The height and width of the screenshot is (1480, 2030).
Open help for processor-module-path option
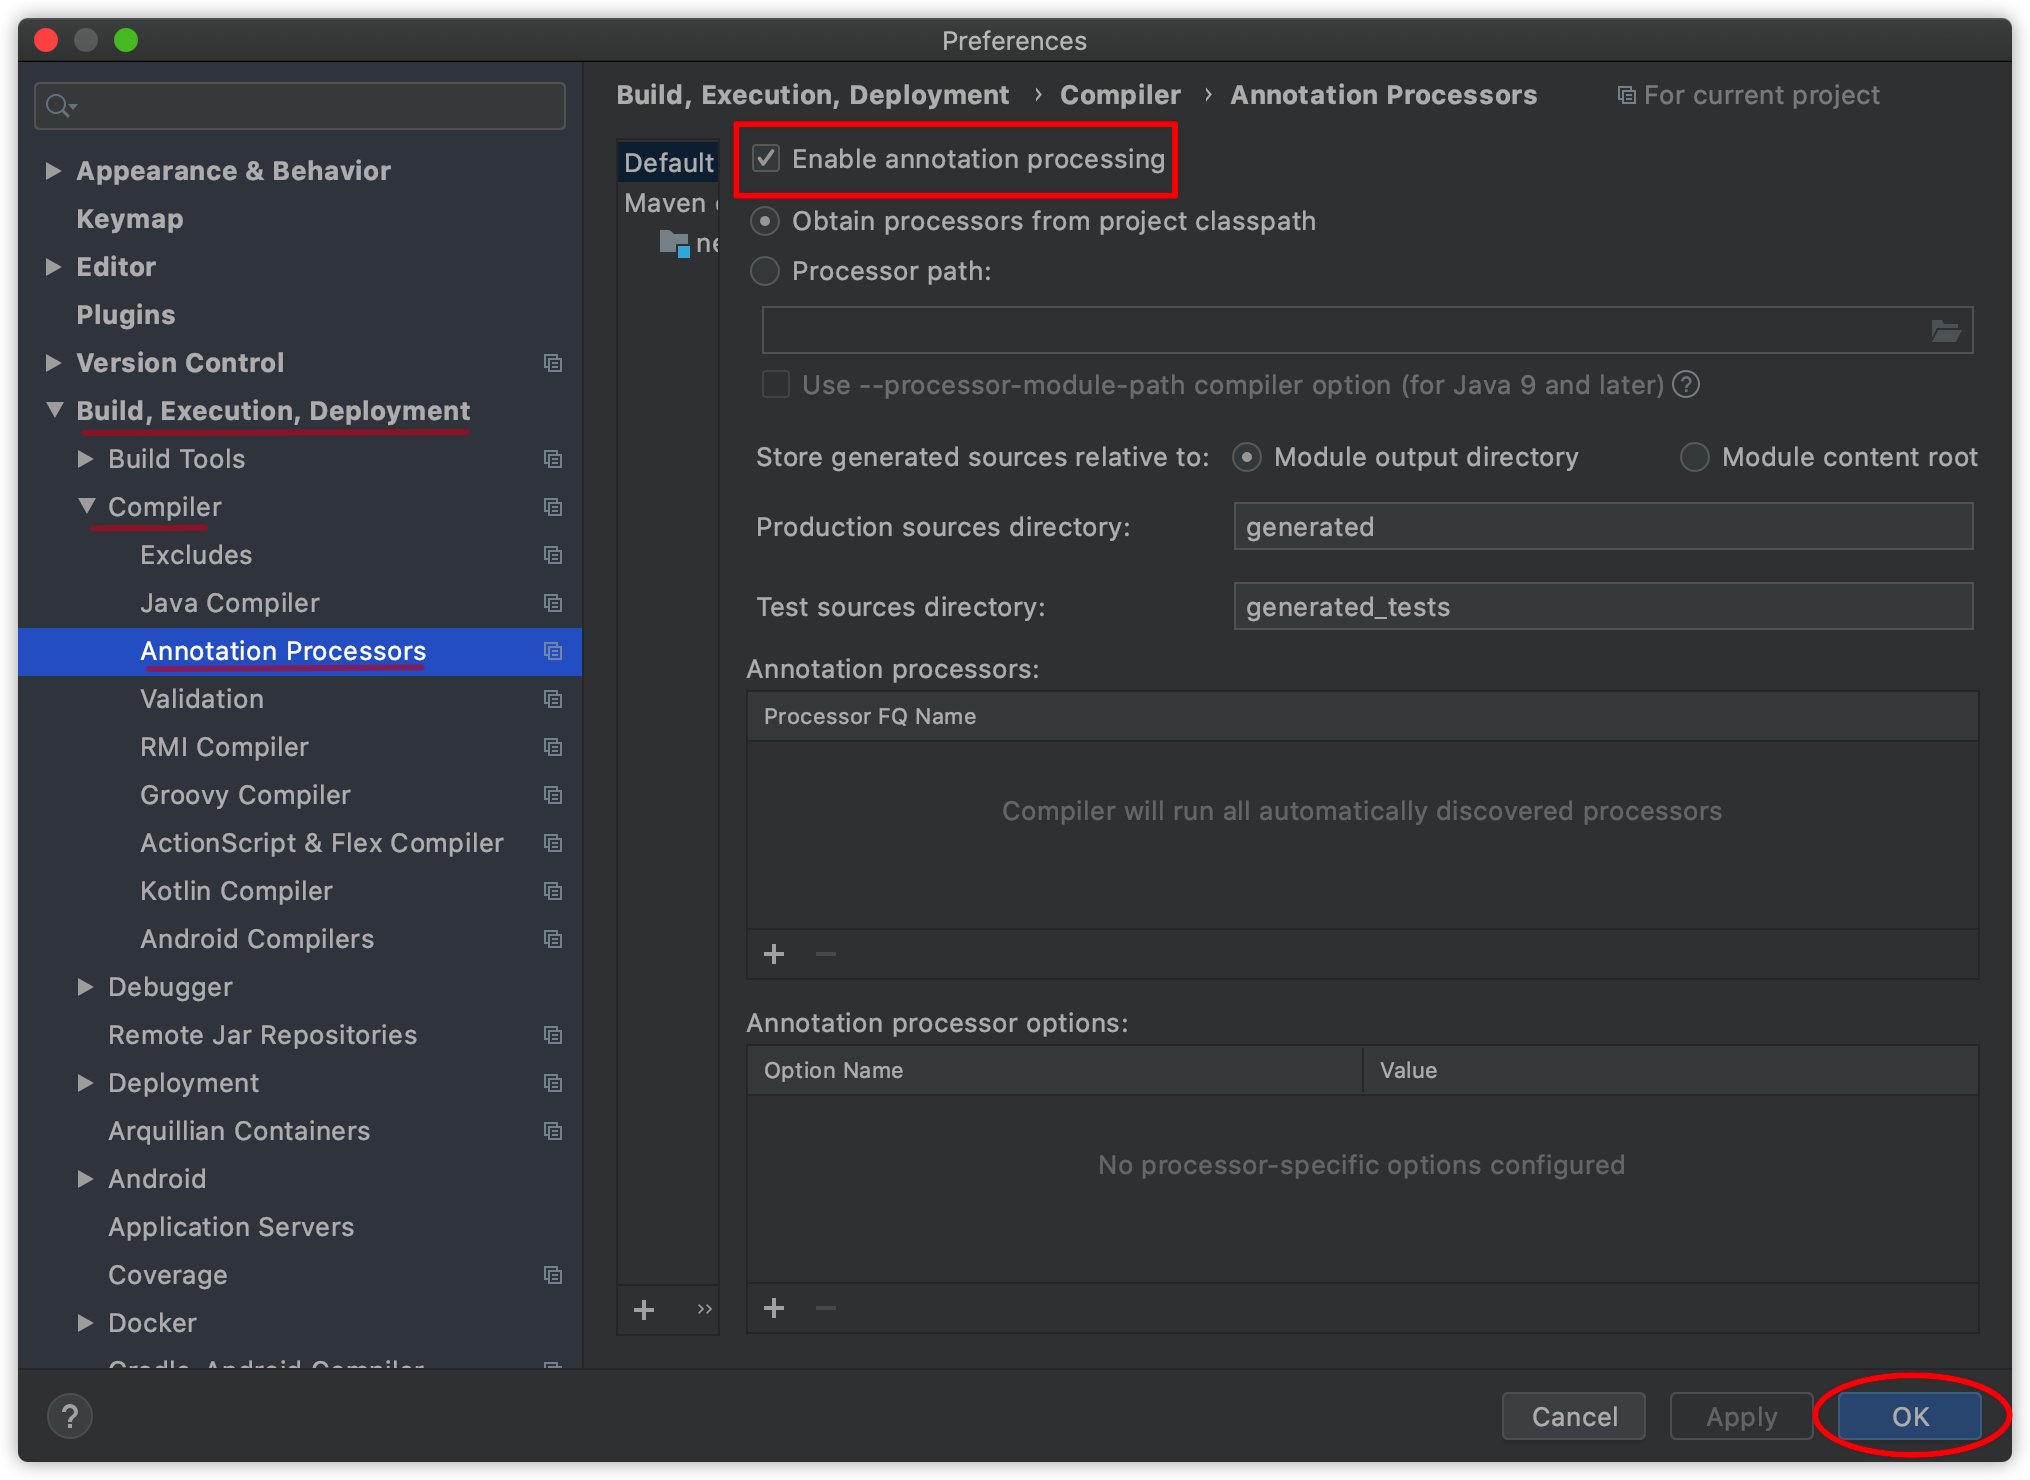[1686, 384]
